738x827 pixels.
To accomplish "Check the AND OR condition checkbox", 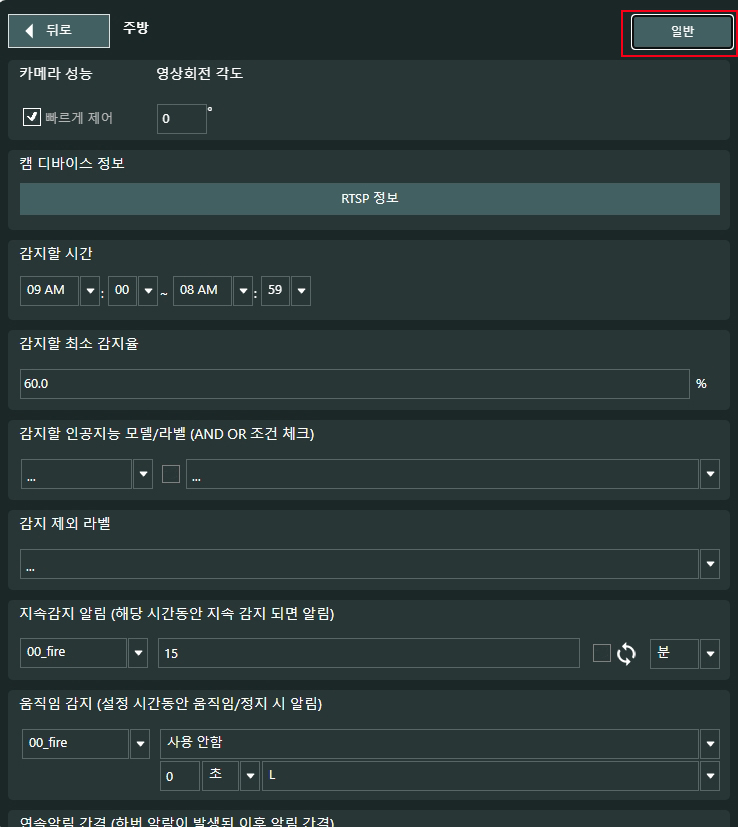I will coord(171,475).
